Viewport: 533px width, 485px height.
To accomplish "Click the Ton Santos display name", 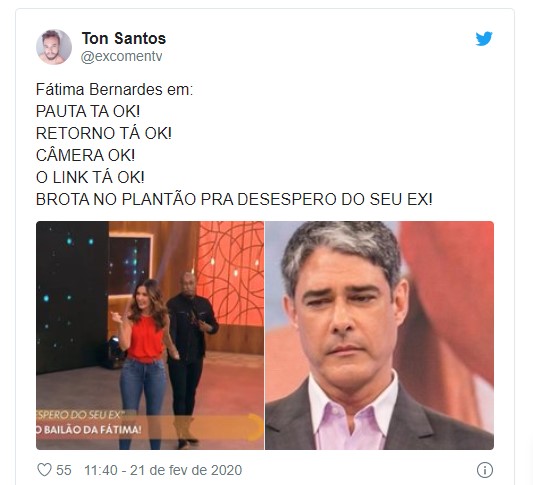I will tap(124, 38).
